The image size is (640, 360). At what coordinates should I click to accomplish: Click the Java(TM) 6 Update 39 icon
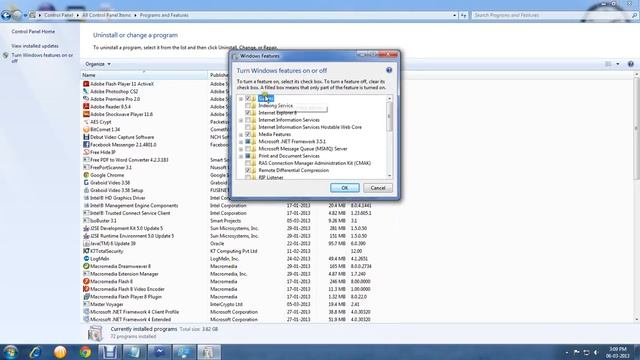[86, 244]
